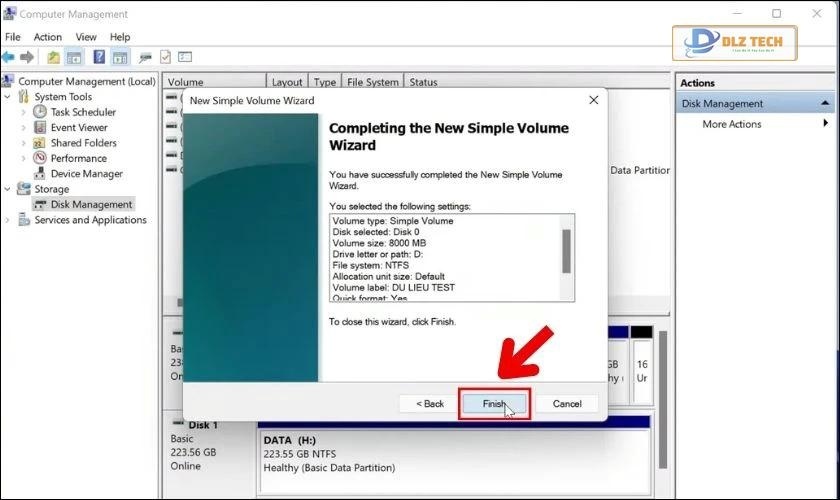840x500 pixels.
Task: Open Device Manager in System Tools
Action: click(86, 173)
